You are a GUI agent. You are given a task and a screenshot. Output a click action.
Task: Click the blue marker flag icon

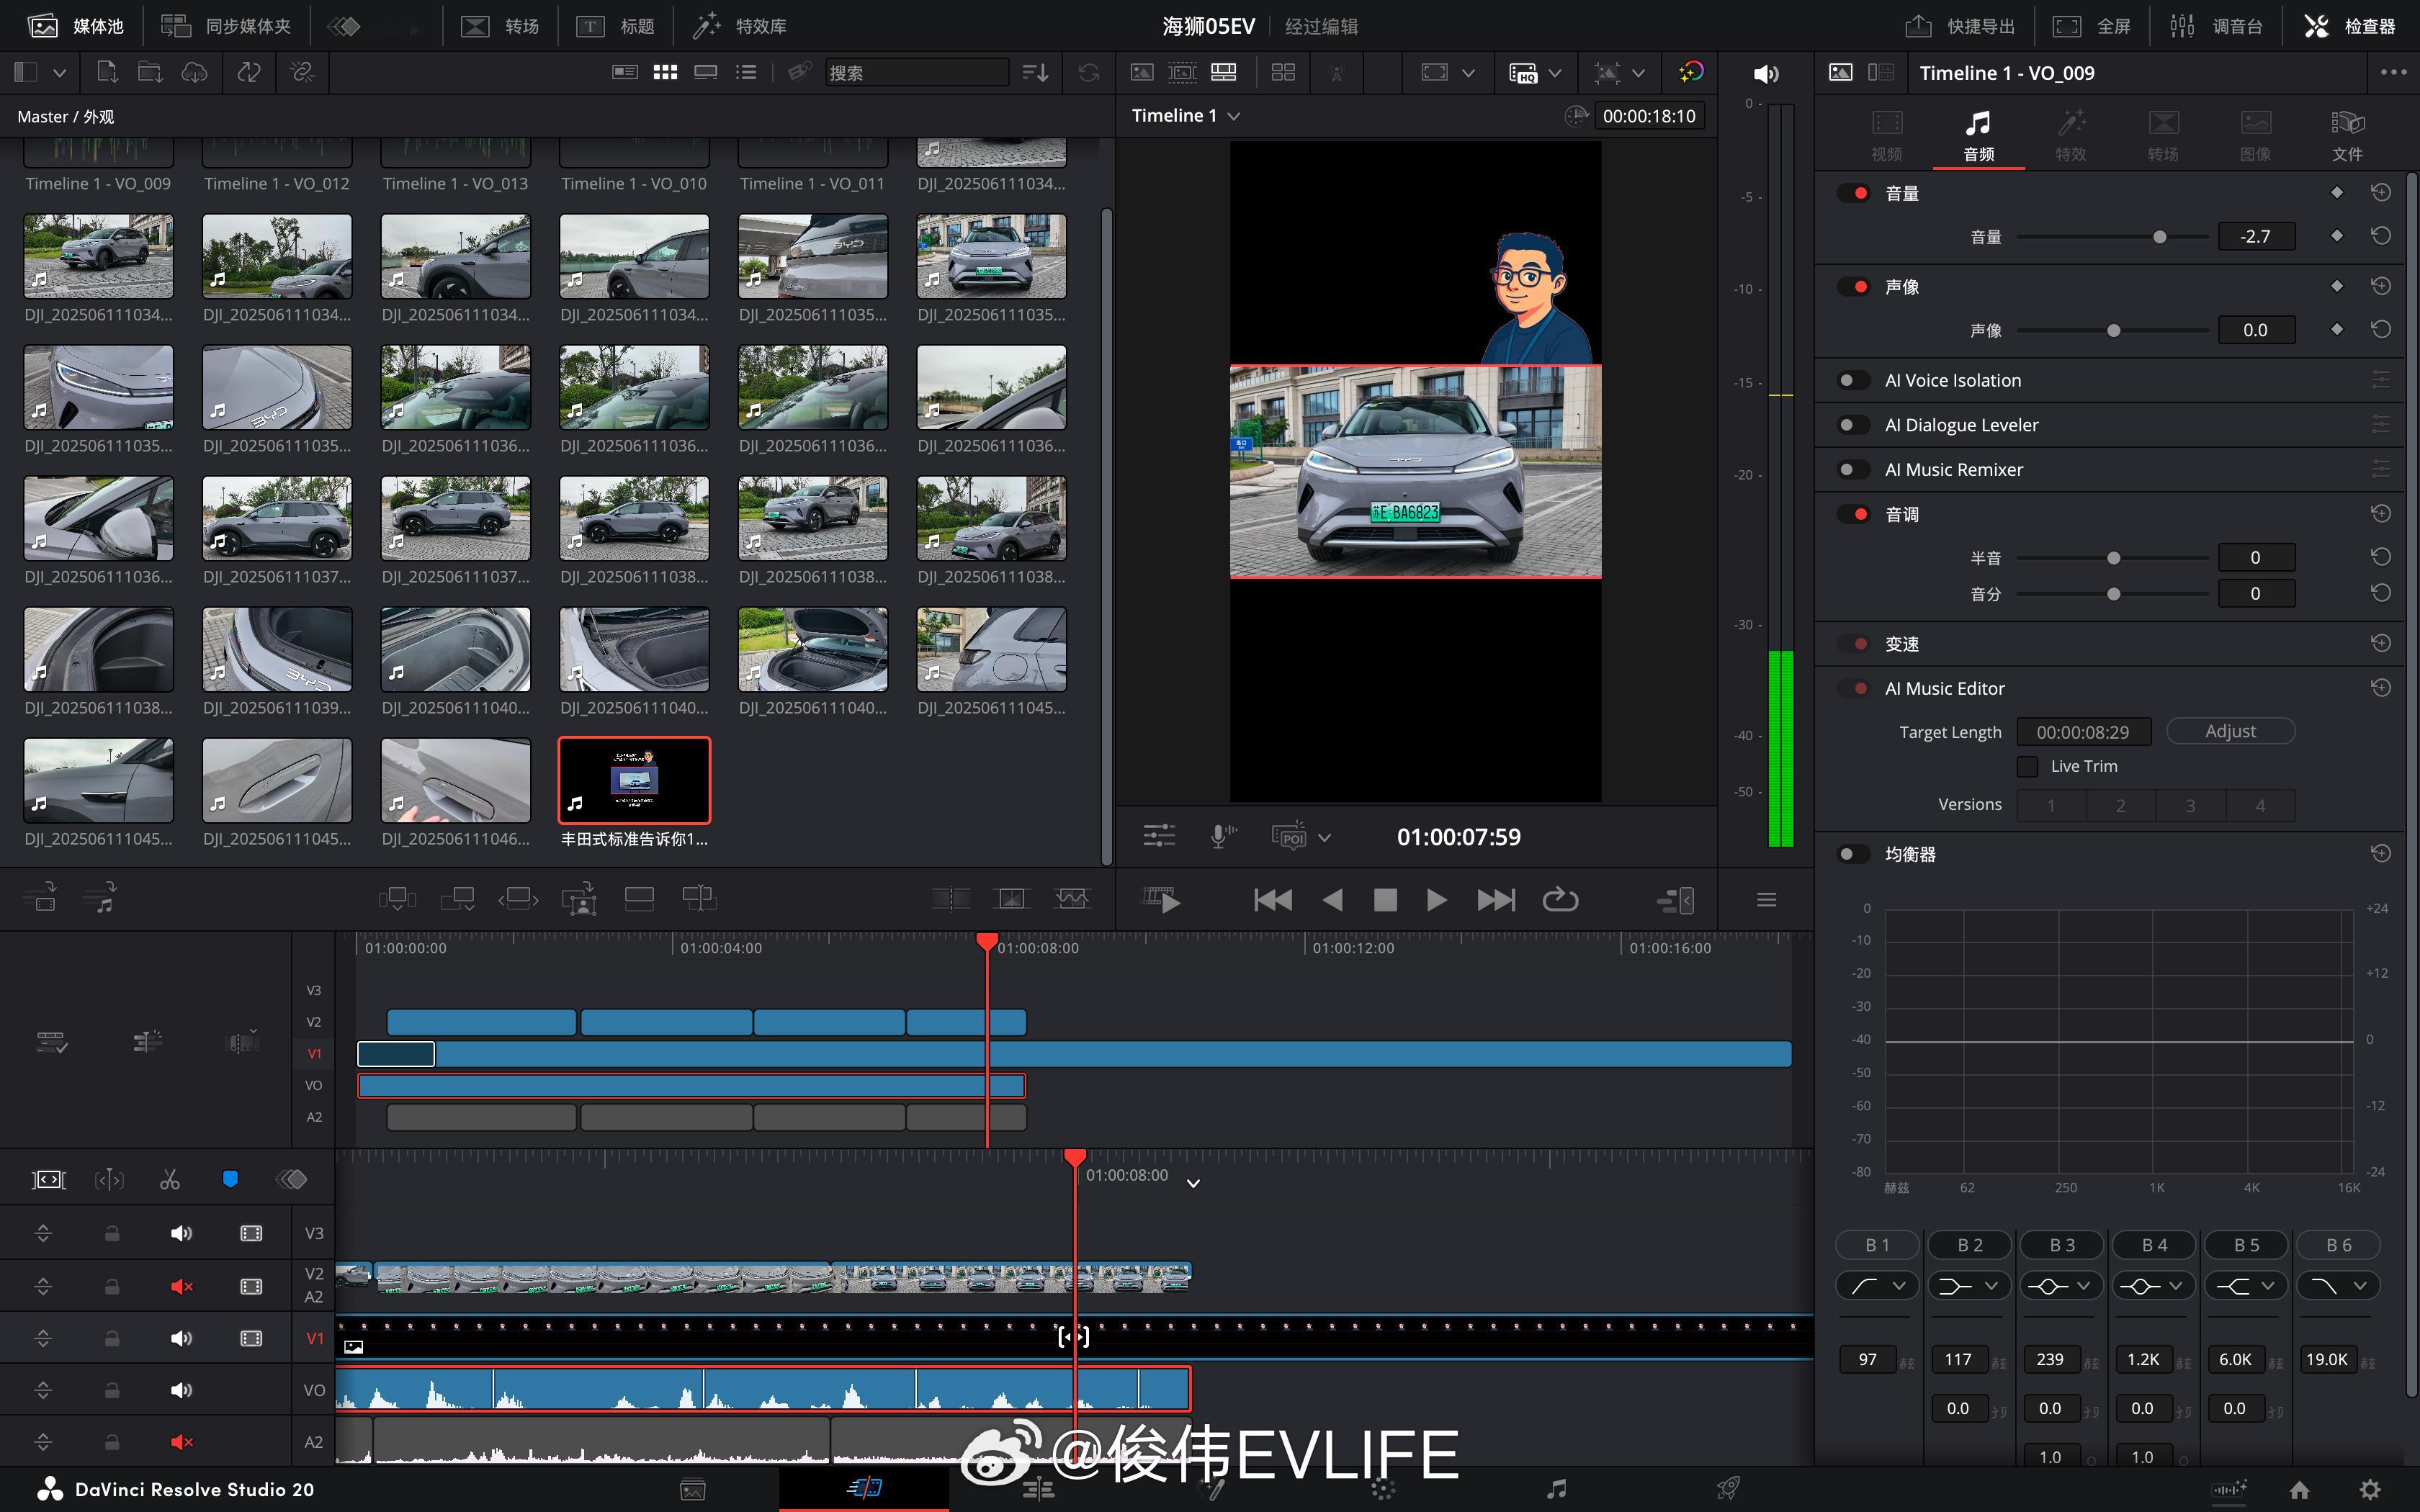230,1179
